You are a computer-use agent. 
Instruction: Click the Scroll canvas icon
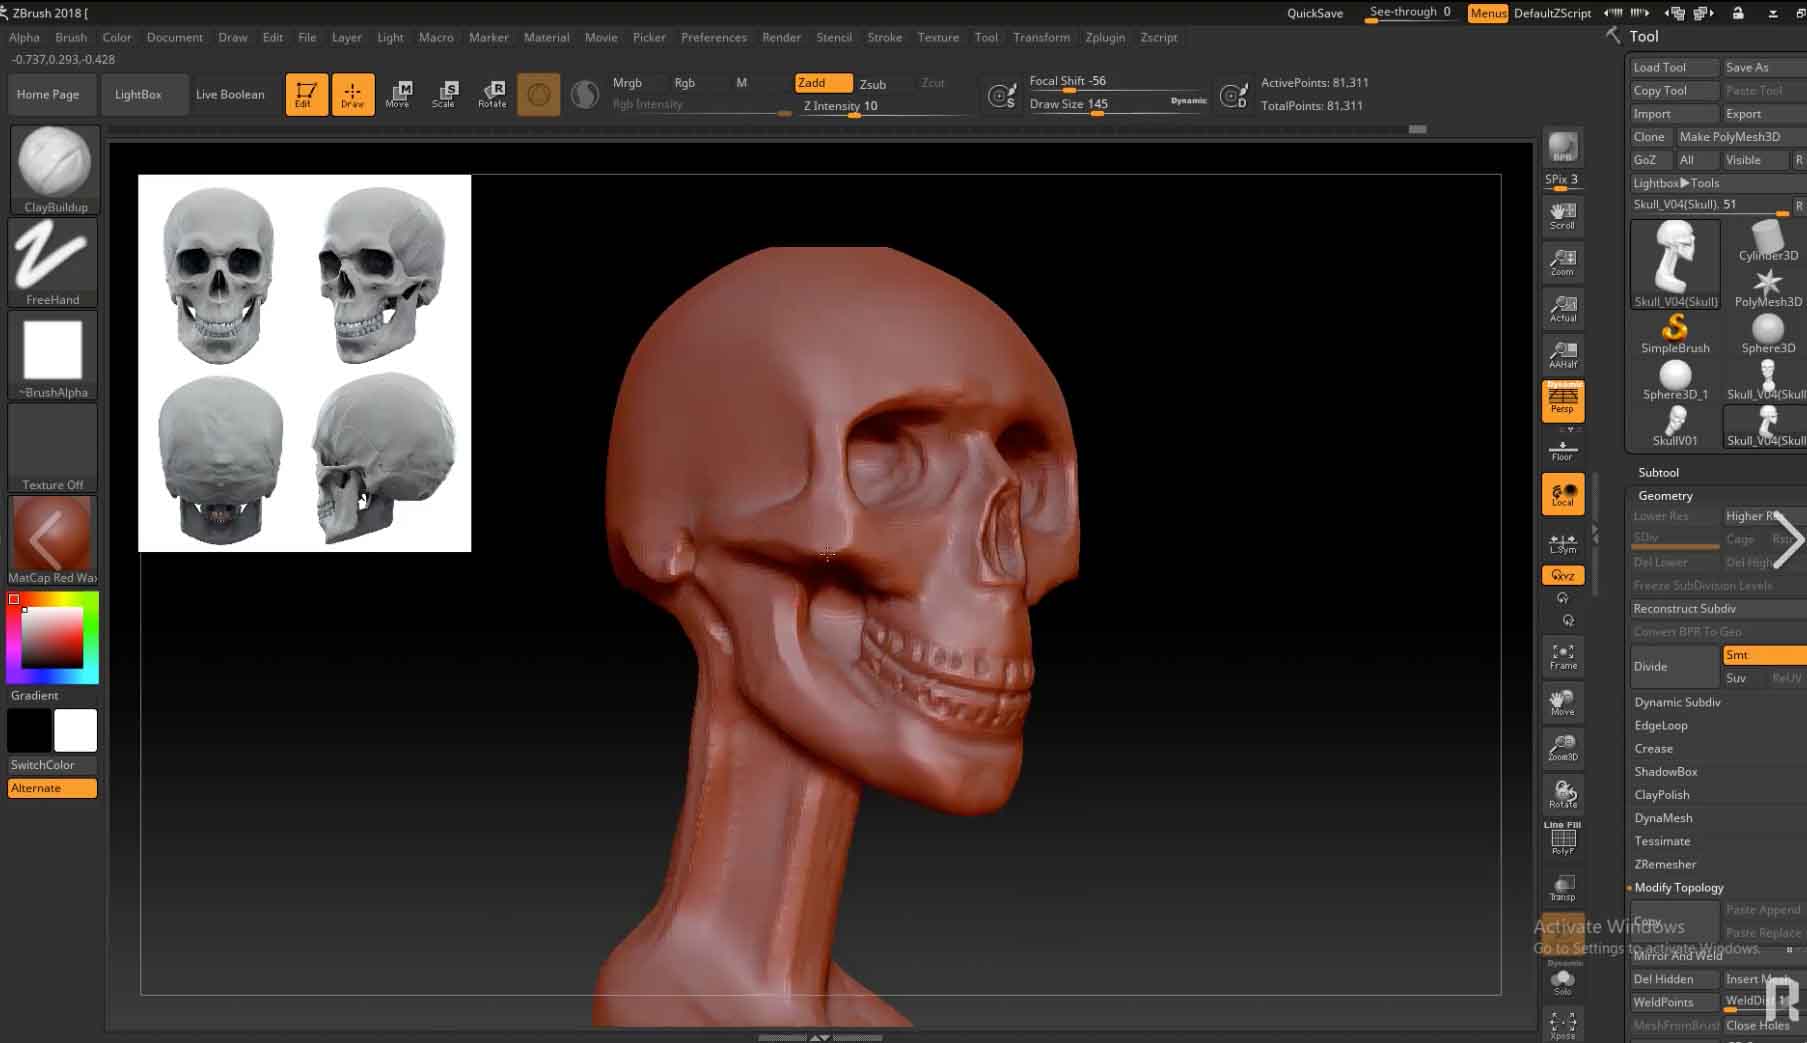(1562, 215)
